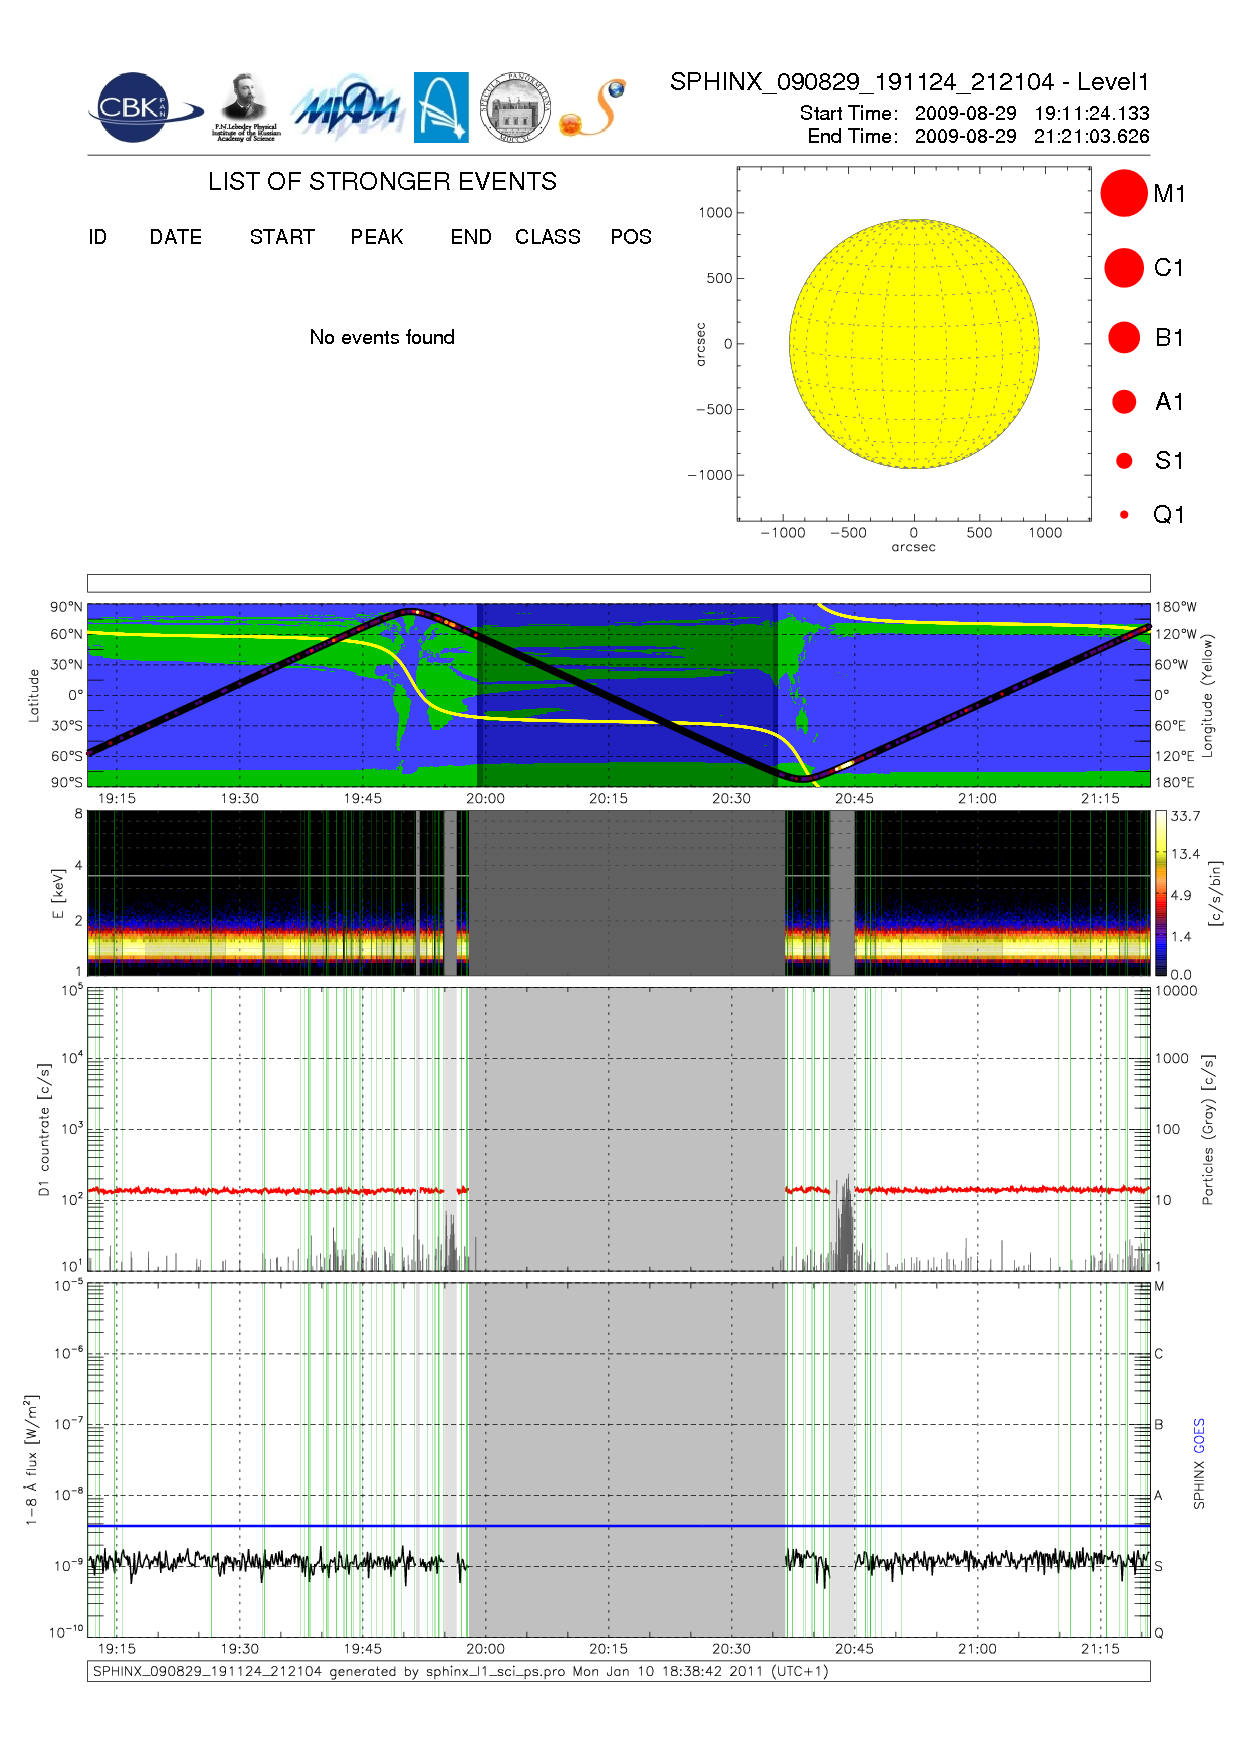Click the spectrogram color scale bar

(1160, 893)
